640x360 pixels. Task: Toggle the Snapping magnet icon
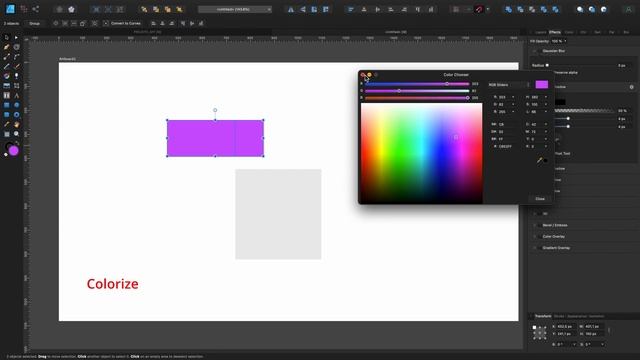[x=479, y=9]
